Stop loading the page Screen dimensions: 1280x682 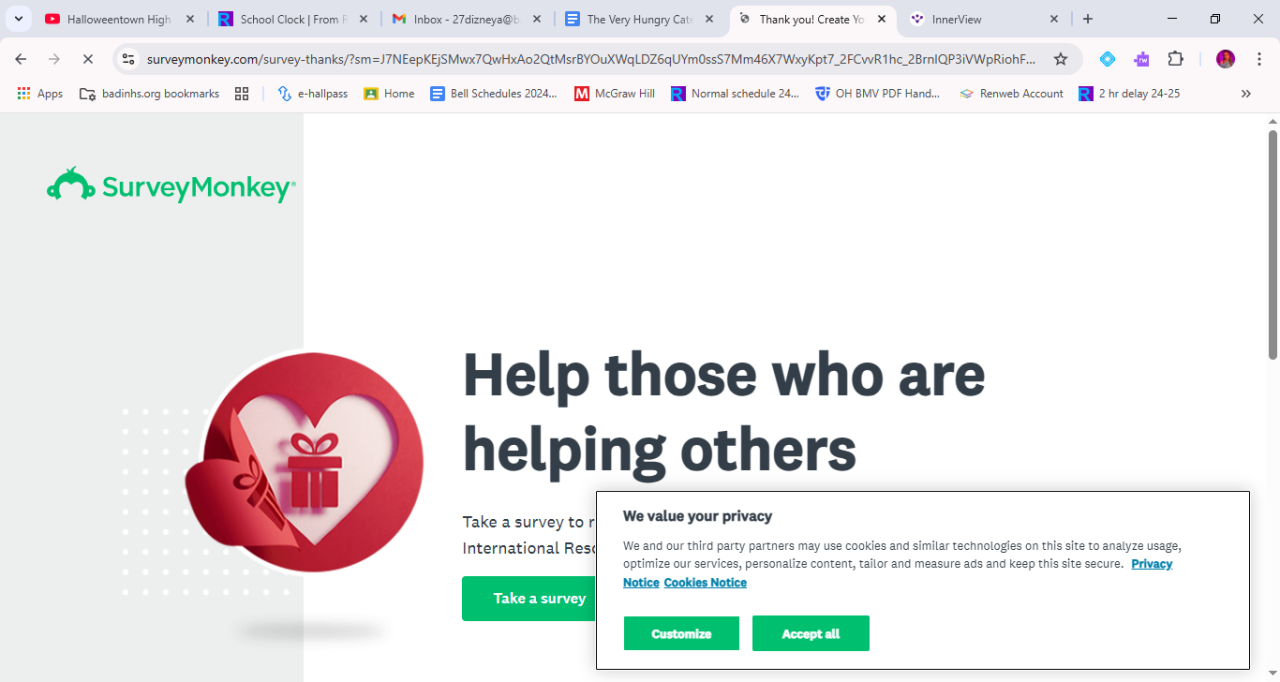(x=87, y=59)
